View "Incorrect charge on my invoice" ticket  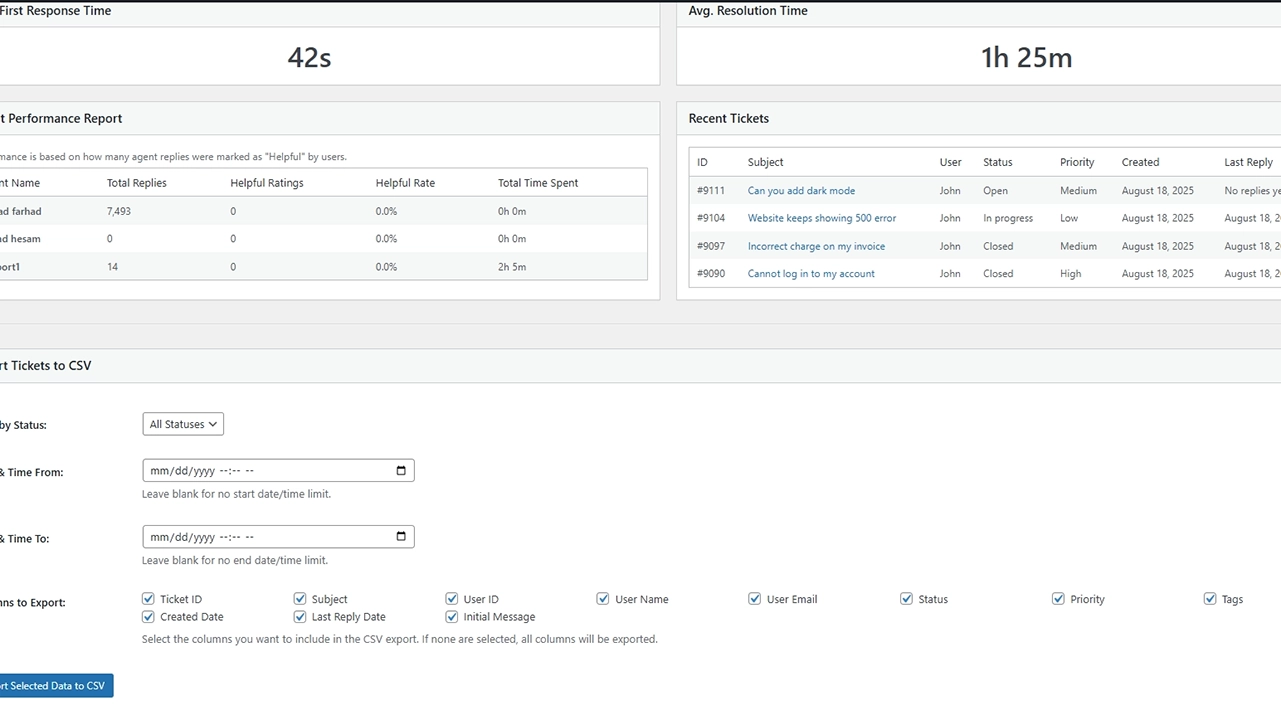point(816,246)
